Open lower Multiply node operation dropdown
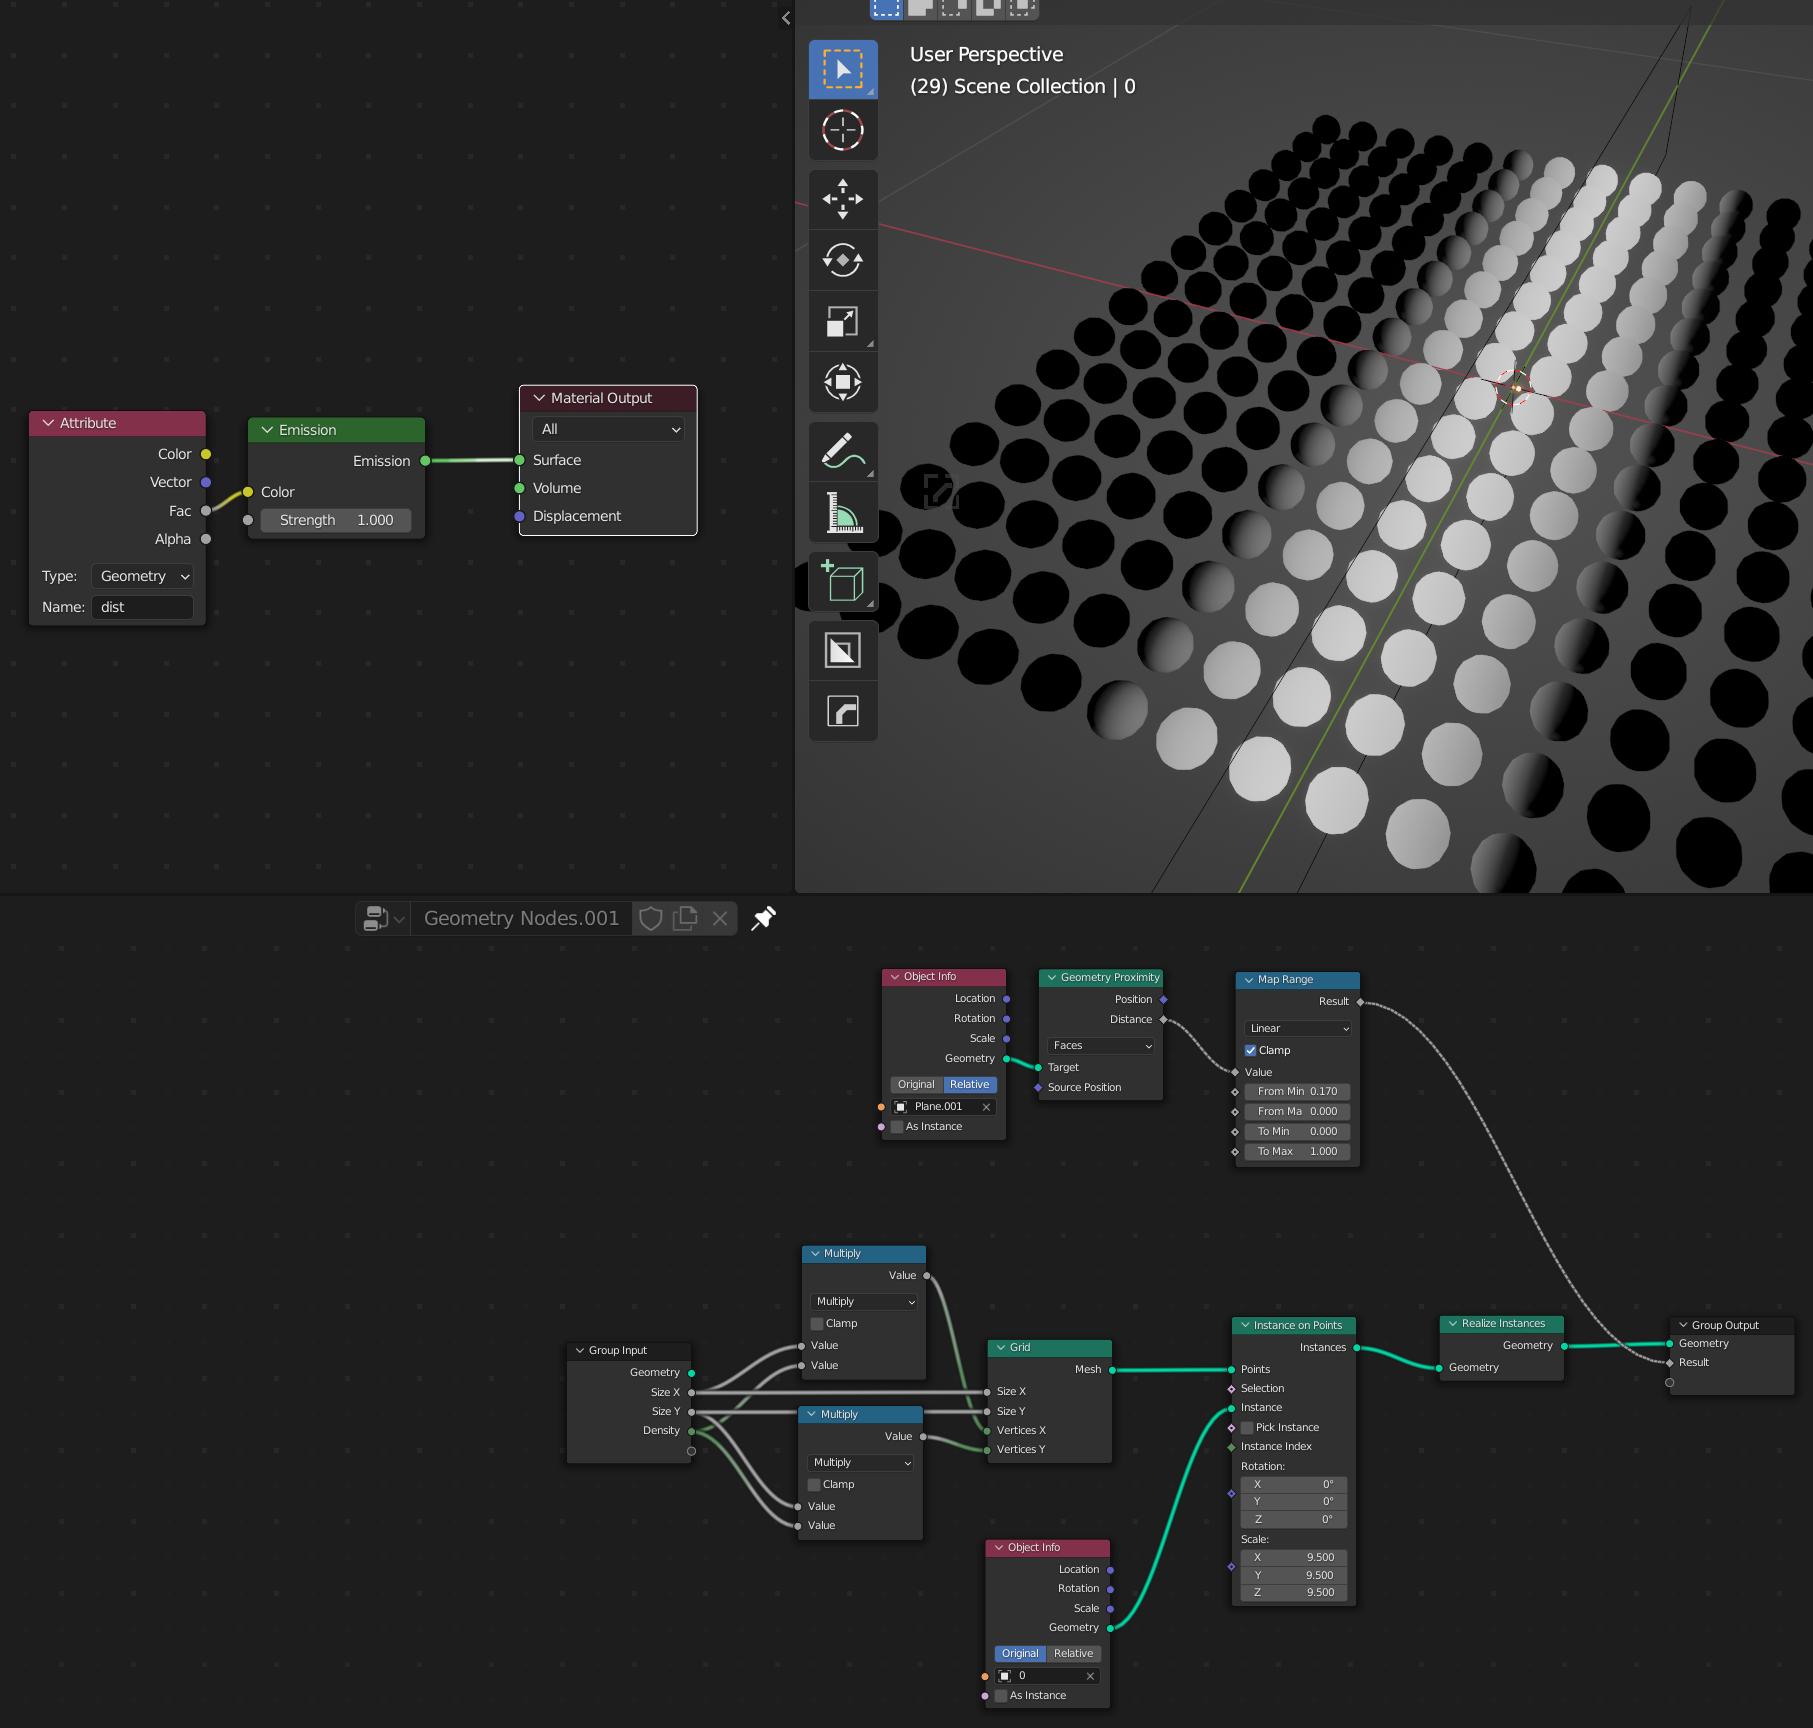Viewport: 1813px width, 1728px height. (x=861, y=1462)
